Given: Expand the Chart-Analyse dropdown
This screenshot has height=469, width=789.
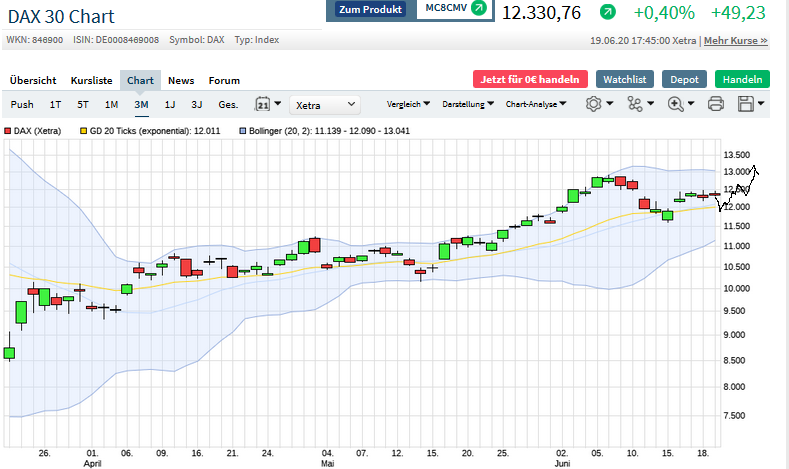Looking at the screenshot, I should [536, 104].
